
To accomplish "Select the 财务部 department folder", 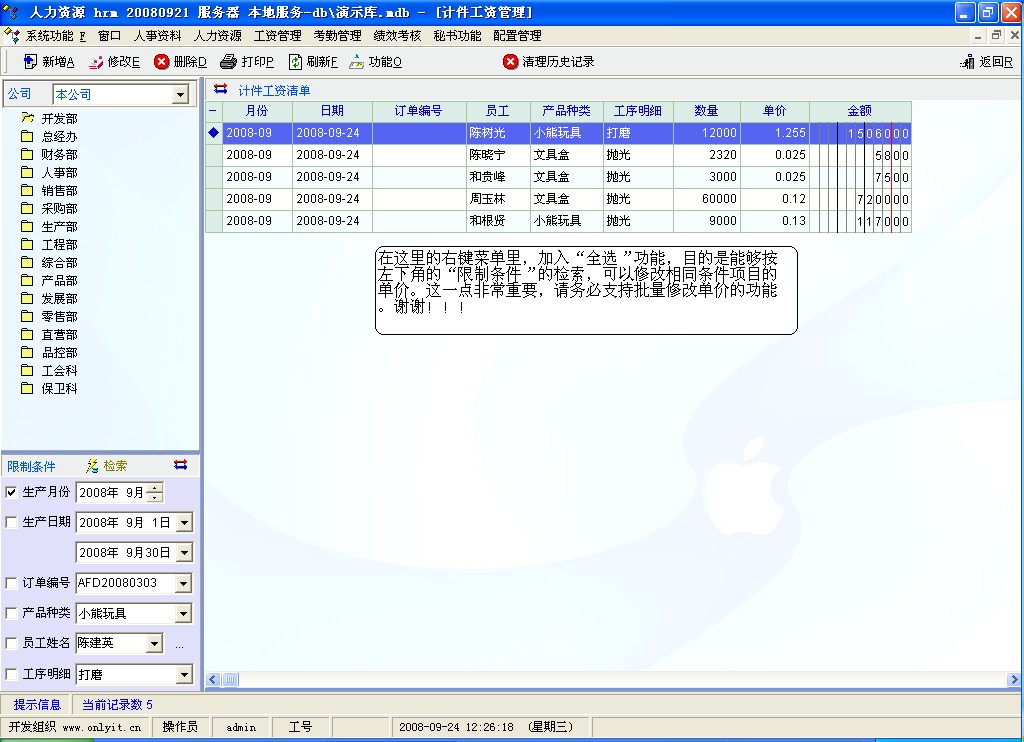I will click(58, 155).
